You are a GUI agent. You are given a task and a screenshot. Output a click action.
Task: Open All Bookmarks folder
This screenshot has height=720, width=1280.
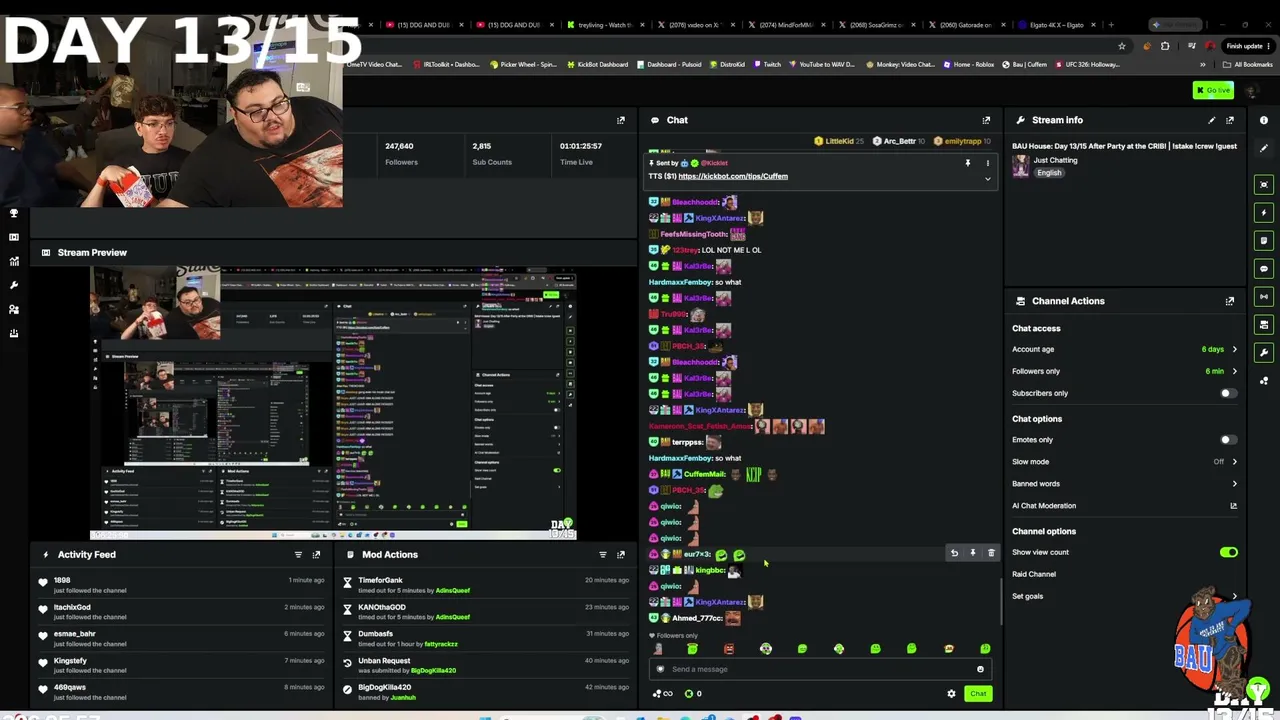pyautogui.click(x=1247, y=65)
